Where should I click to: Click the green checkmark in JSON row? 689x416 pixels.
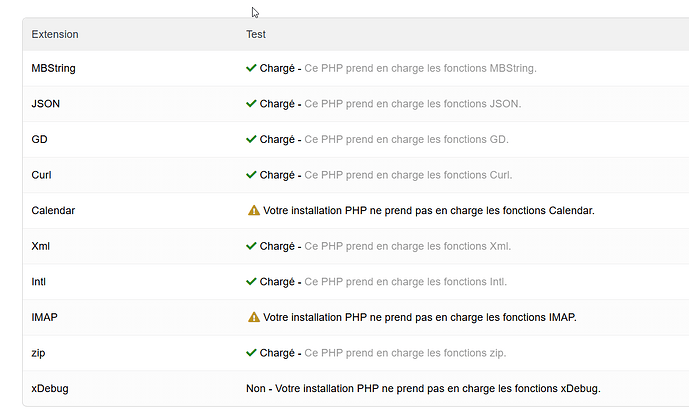(x=252, y=104)
